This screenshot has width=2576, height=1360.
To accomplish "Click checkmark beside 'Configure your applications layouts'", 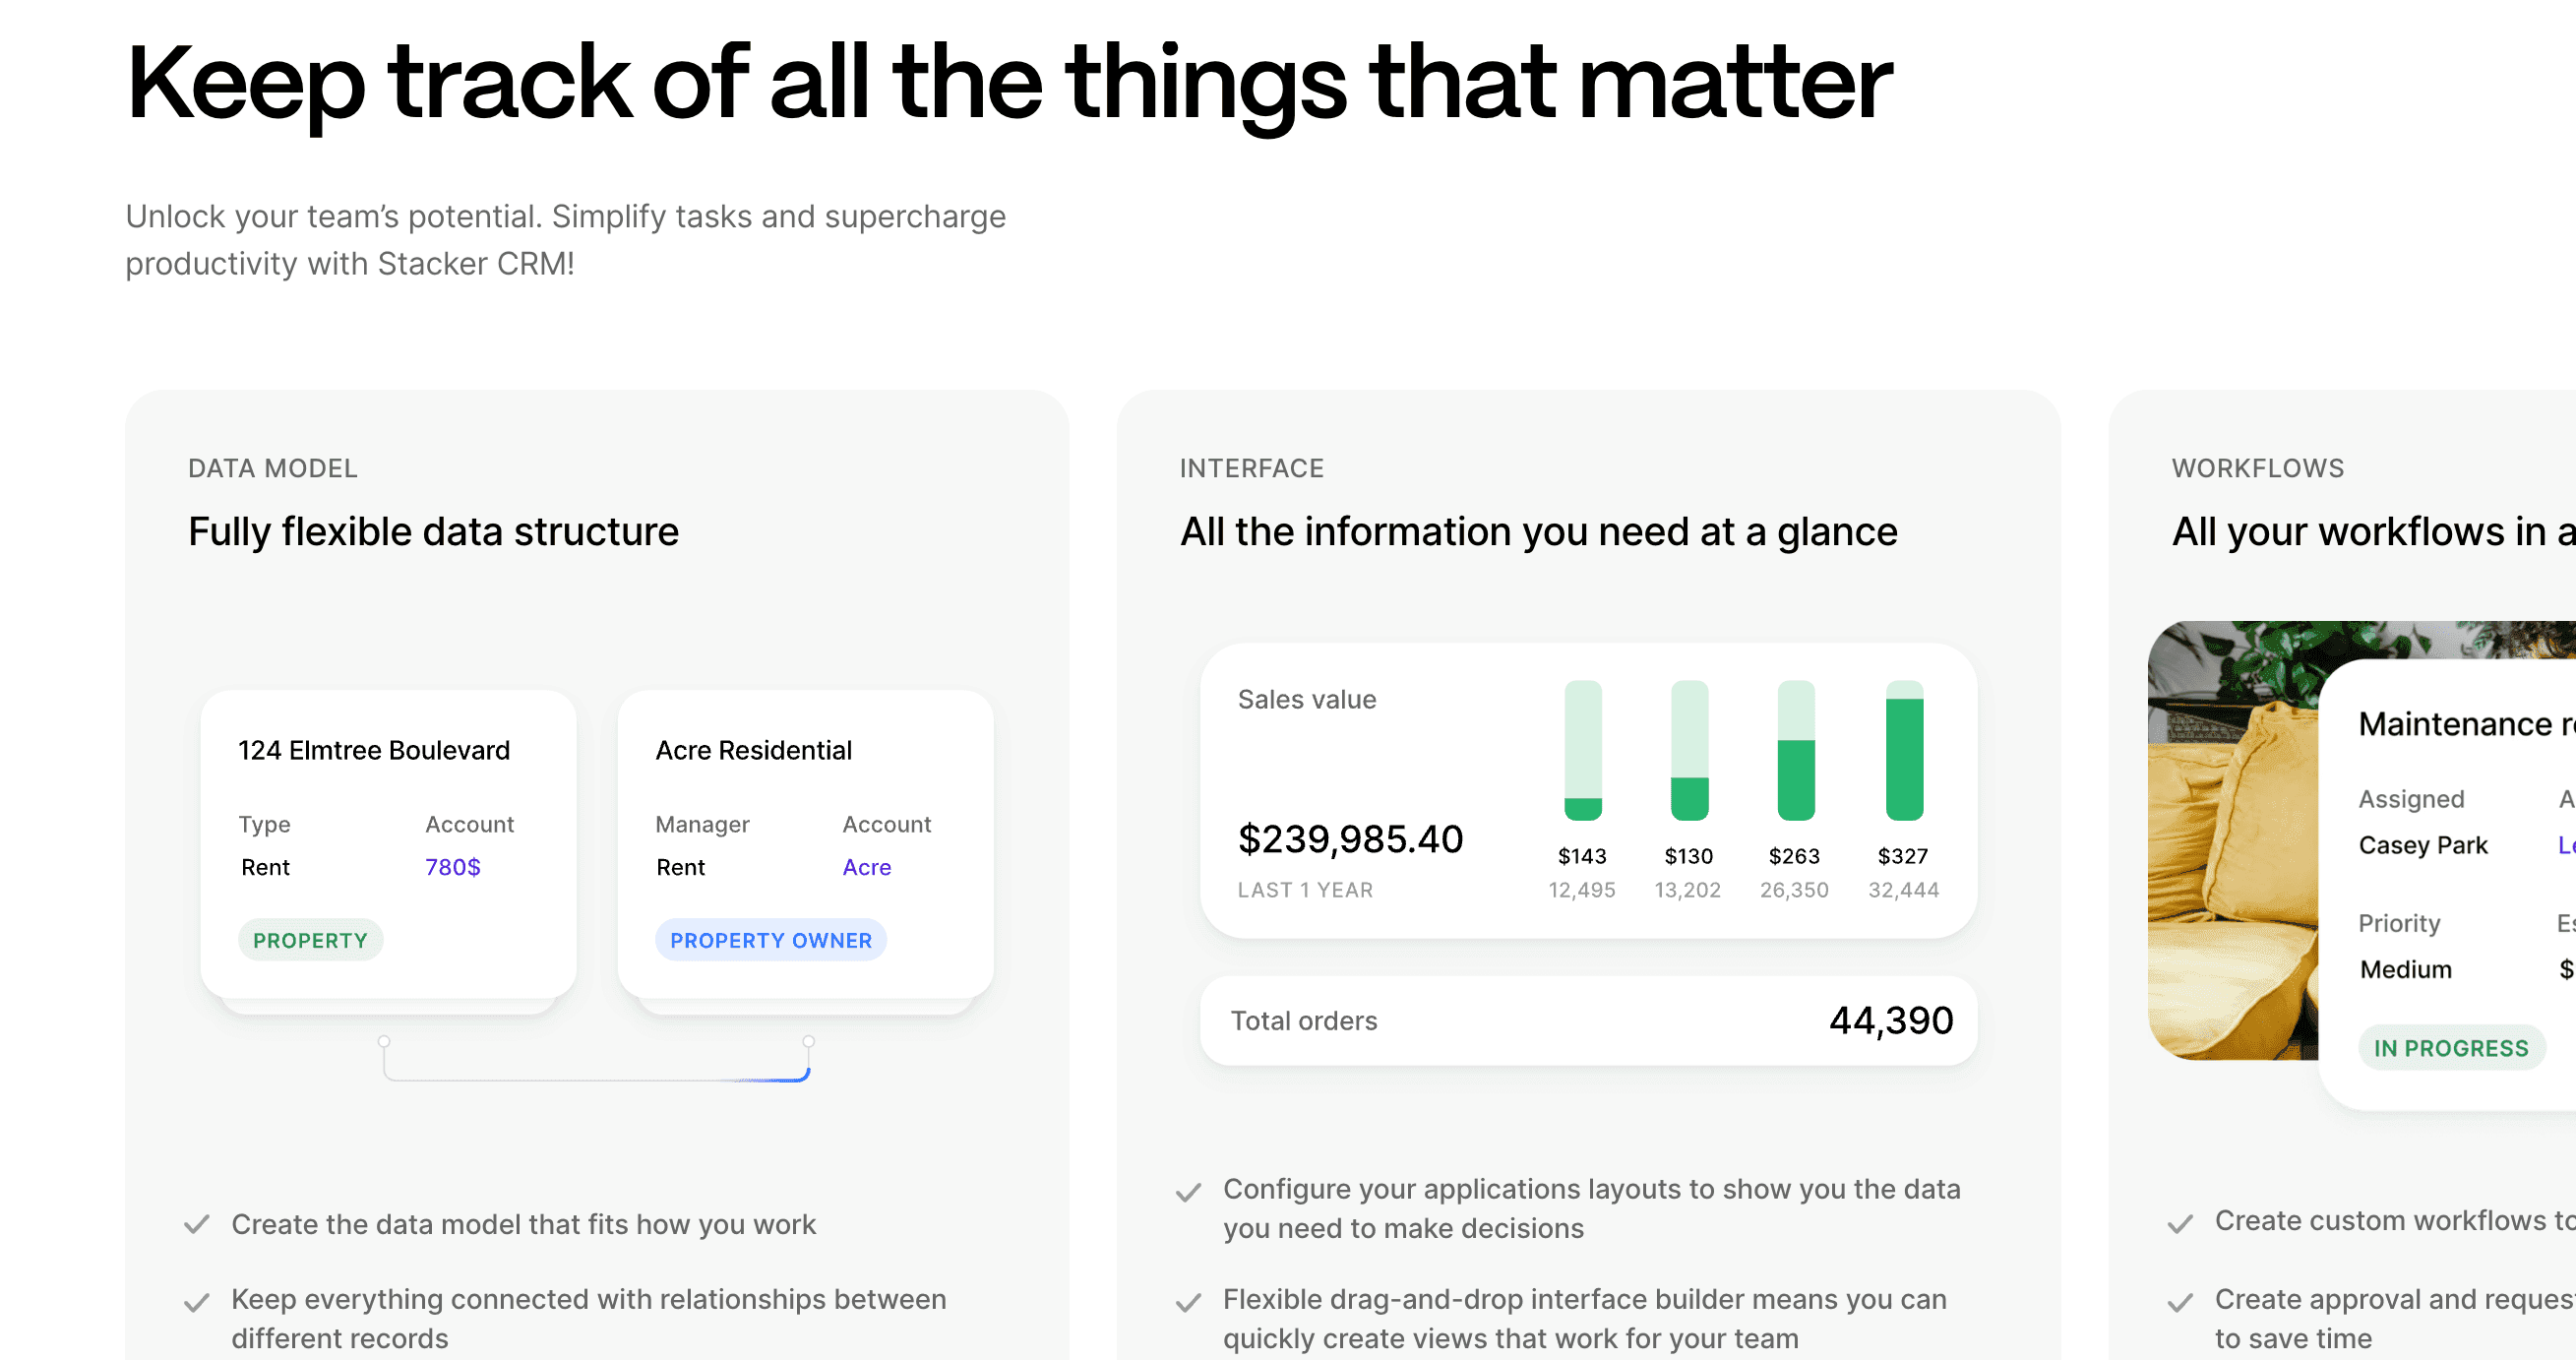I will [x=1188, y=1192].
